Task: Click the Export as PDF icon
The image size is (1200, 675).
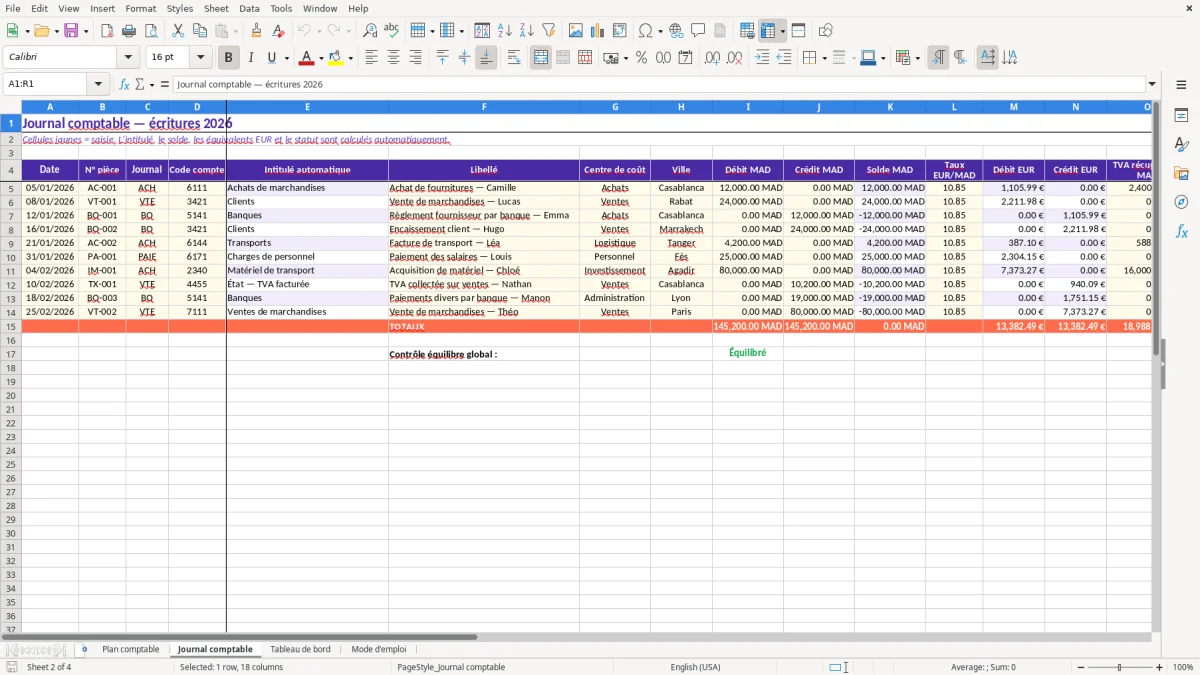Action: [x=107, y=31]
